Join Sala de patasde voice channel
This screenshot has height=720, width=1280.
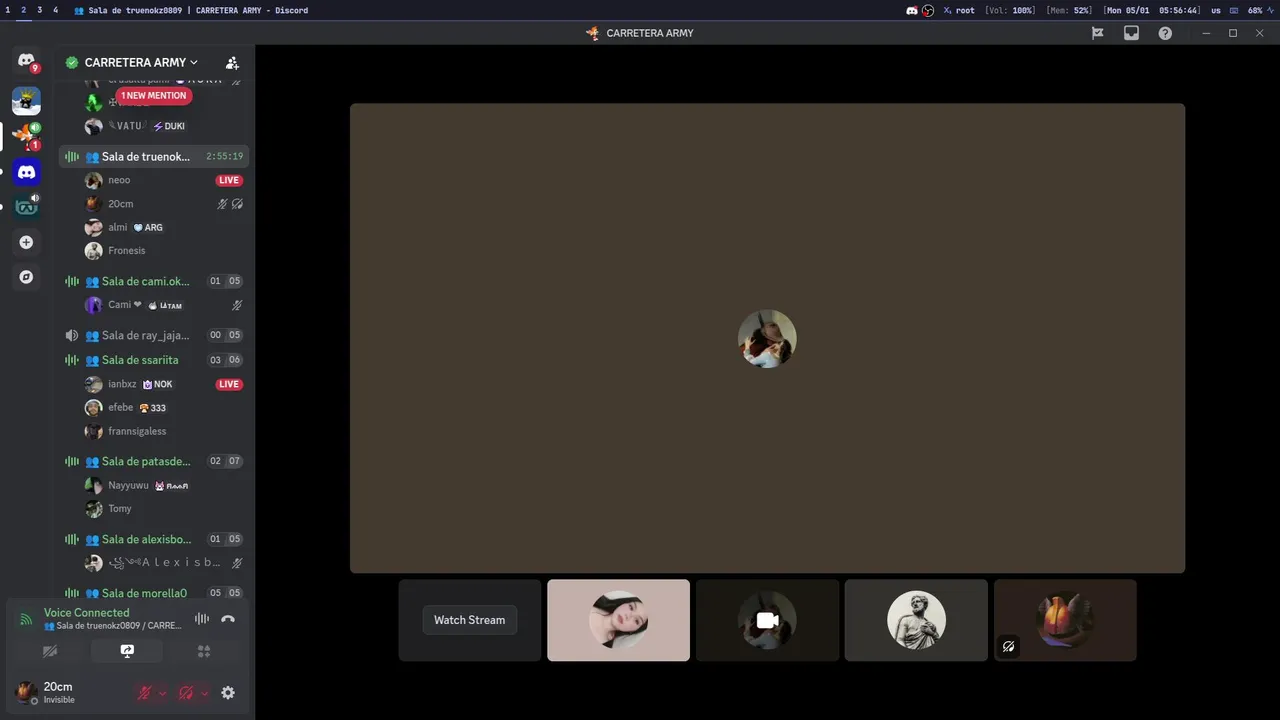tap(154, 461)
